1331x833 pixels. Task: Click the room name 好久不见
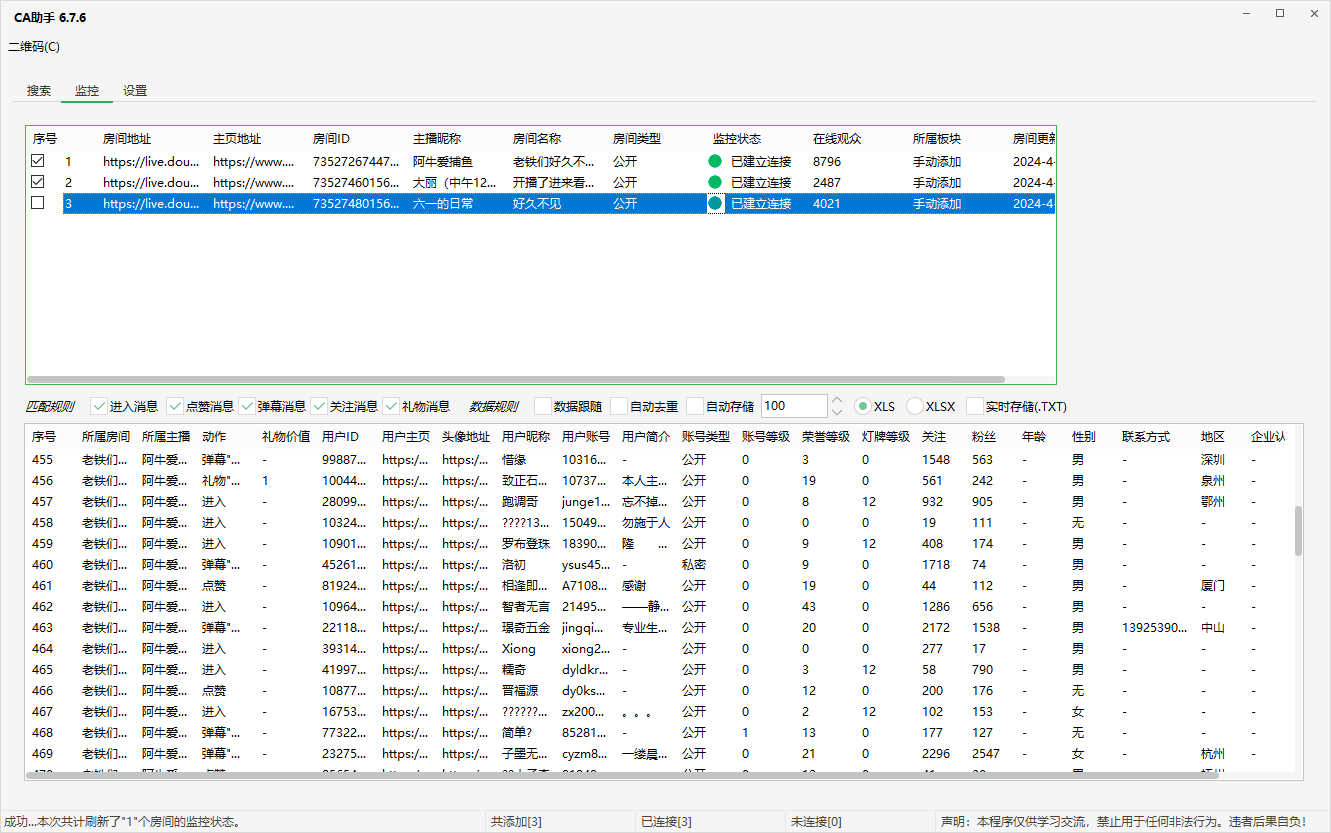point(537,203)
